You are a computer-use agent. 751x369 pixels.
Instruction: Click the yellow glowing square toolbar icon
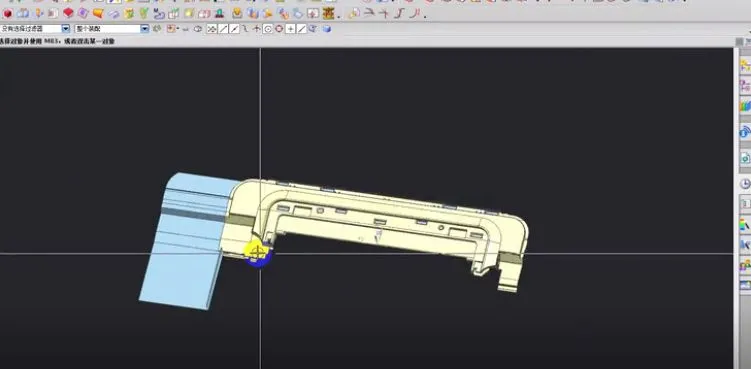click(x=189, y=13)
